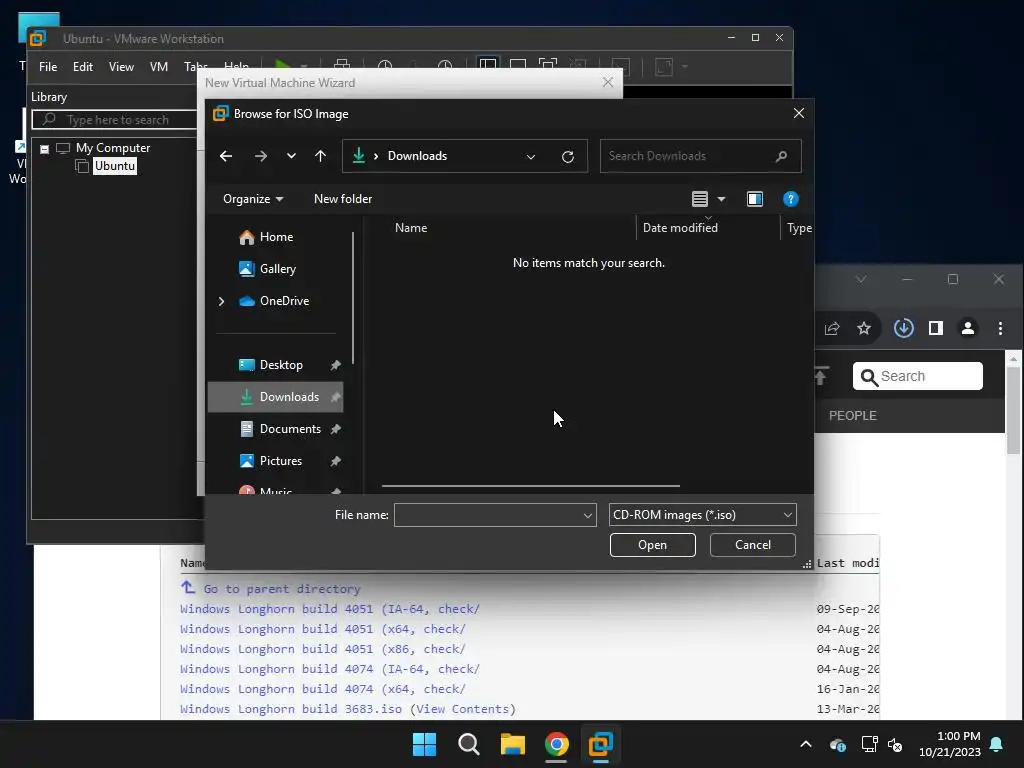1024x768 pixels.
Task: Go up one folder level in file dialog
Action: [x=320, y=156]
